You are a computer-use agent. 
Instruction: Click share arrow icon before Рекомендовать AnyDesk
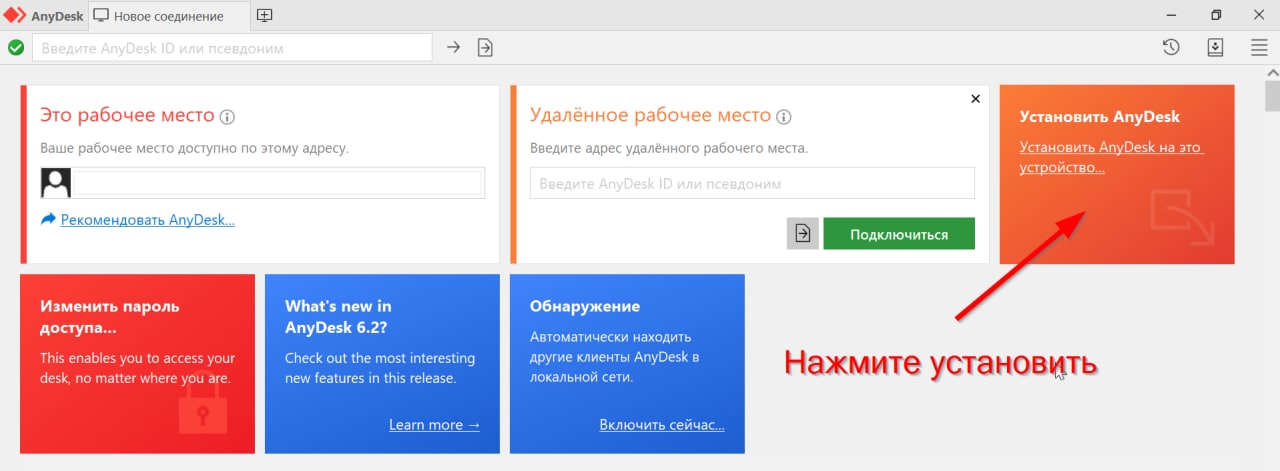point(48,219)
